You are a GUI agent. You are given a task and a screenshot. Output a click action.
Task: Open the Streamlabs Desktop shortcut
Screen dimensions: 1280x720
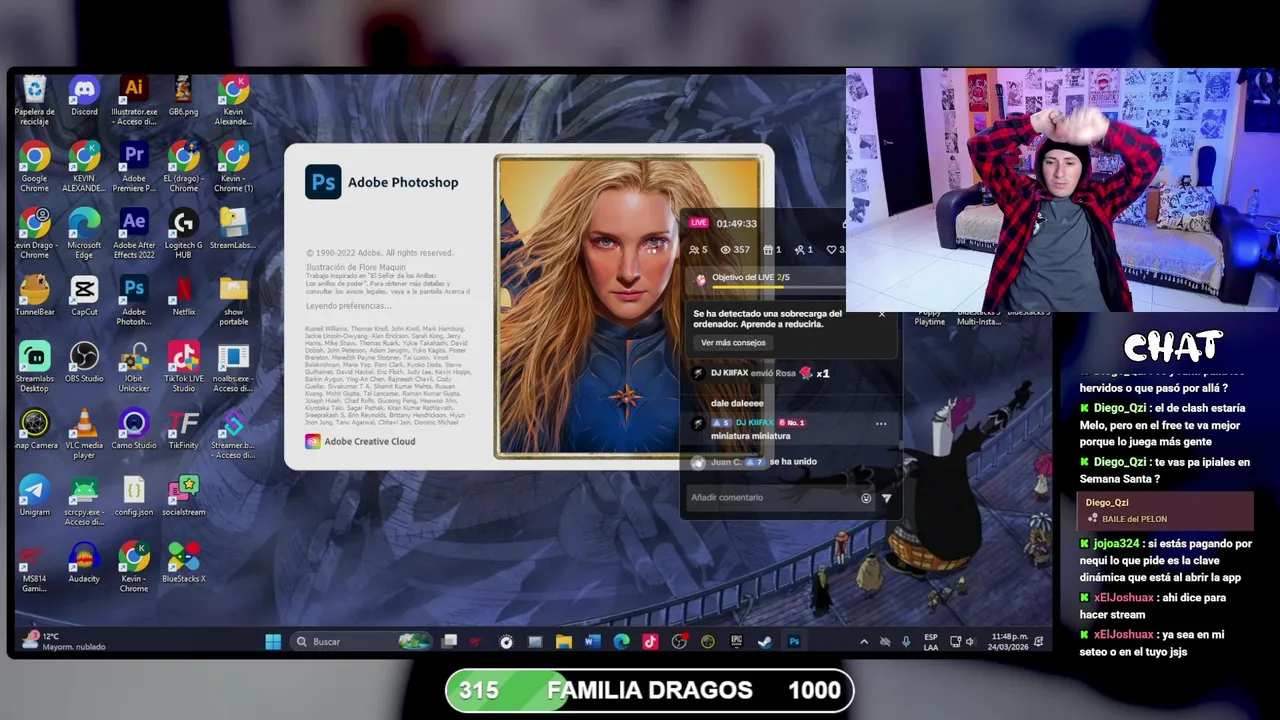34,367
